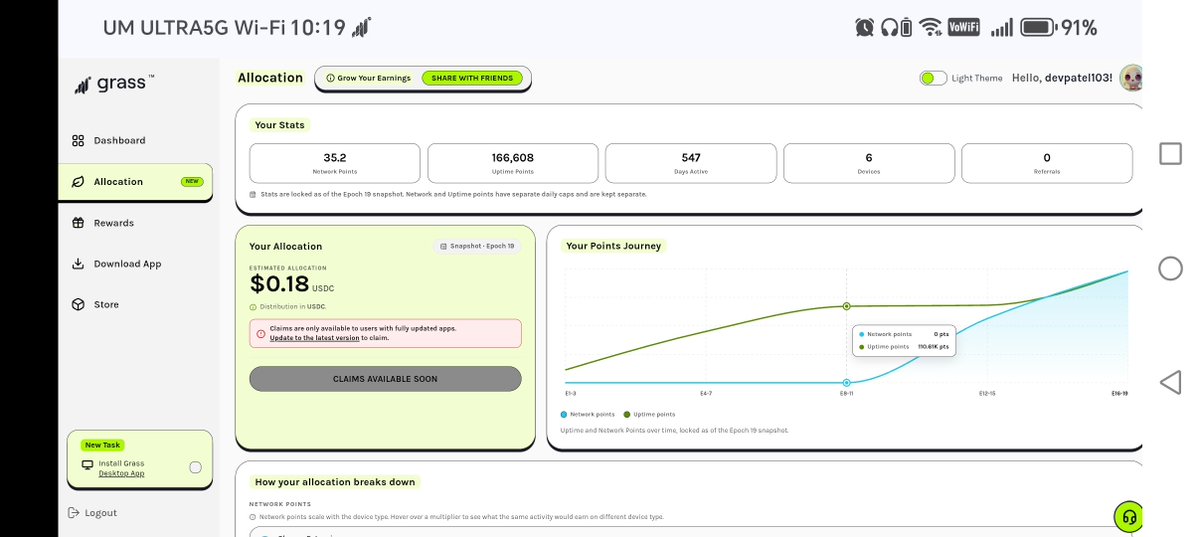
Task: Tap the alarm clock status icon
Action: click(865, 28)
